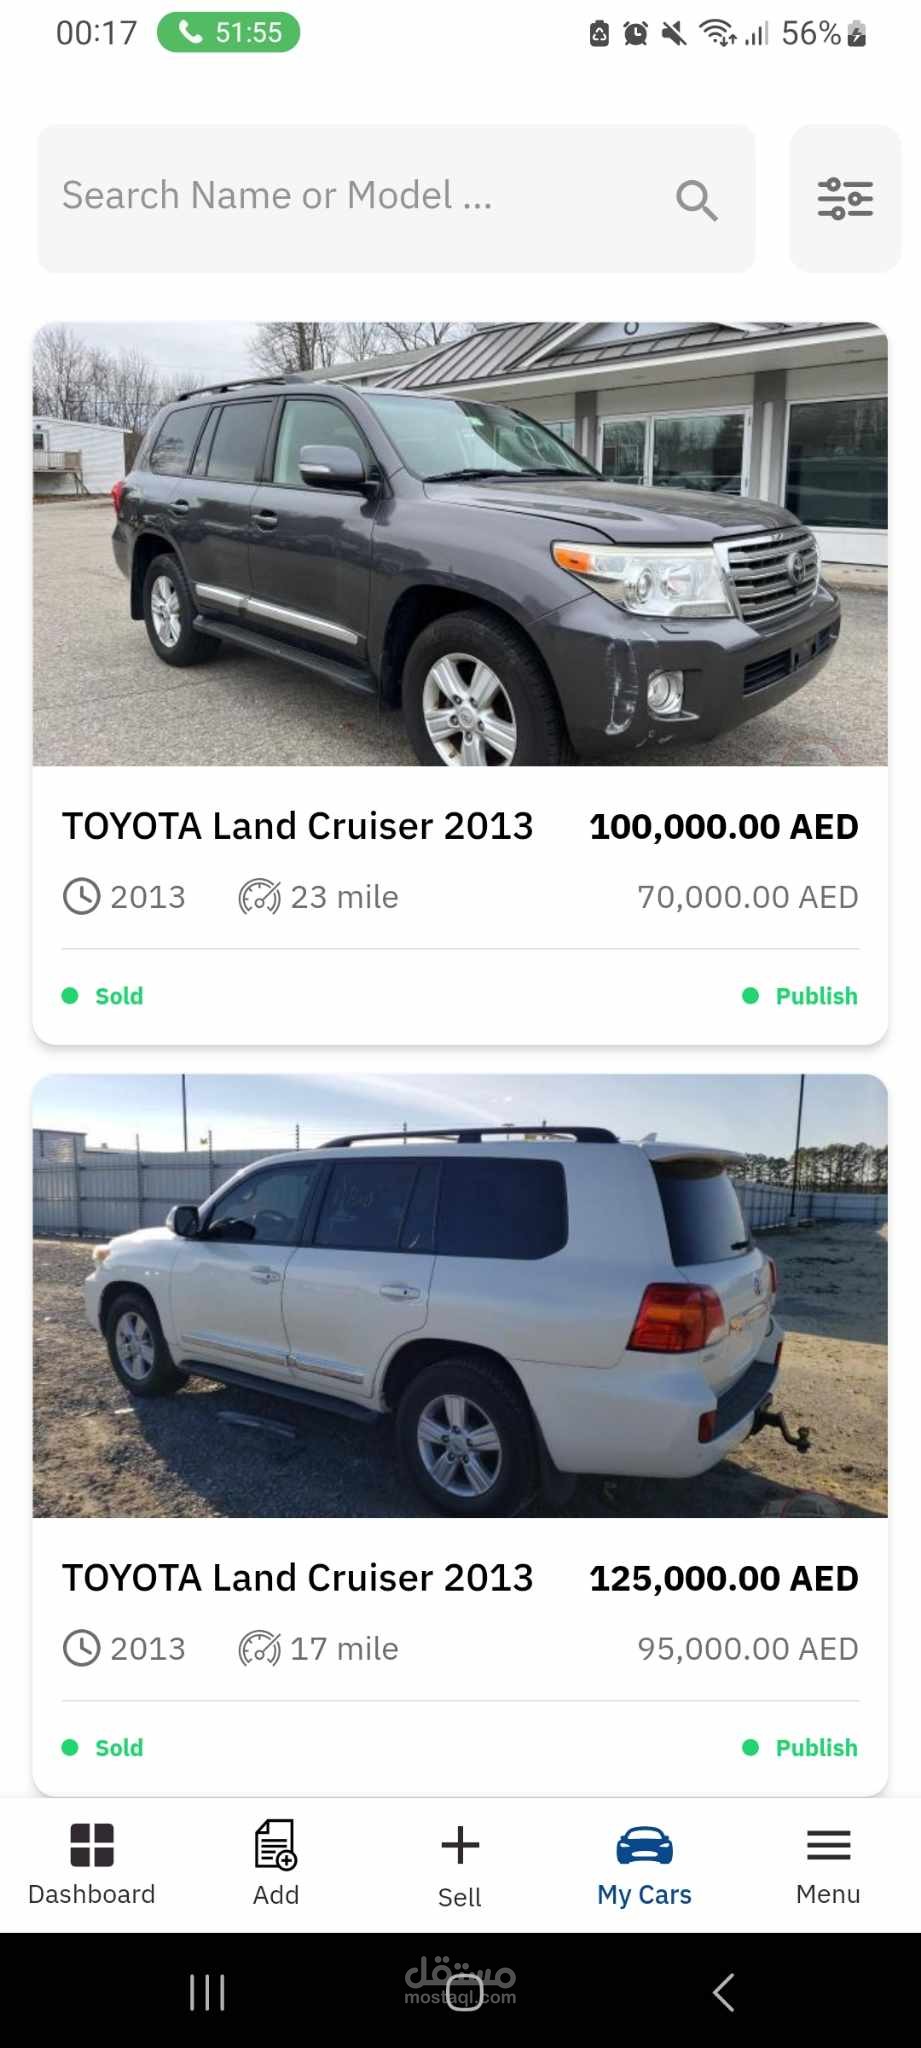The width and height of the screenshot is (921, 2048).
Task: Toggle Sold status on gray Land Cruiser
Action: click(103, 996)
